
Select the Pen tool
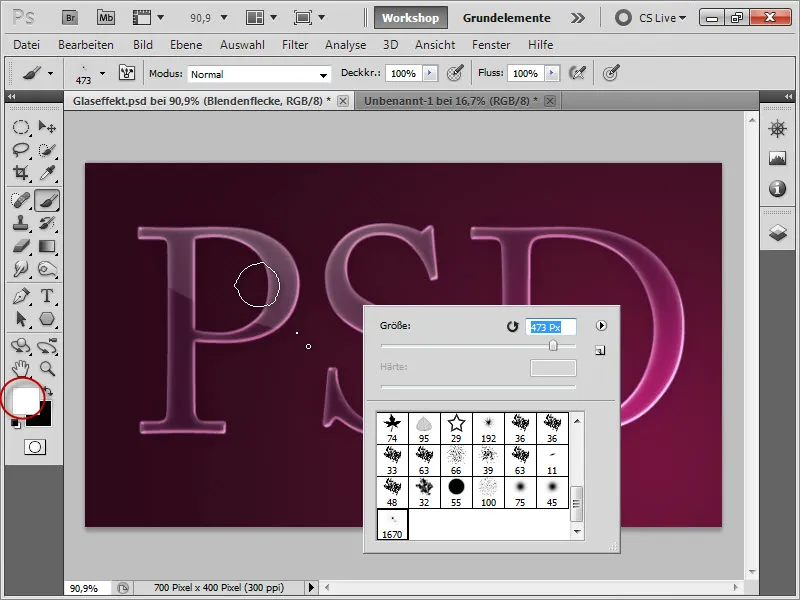point(21,296)
